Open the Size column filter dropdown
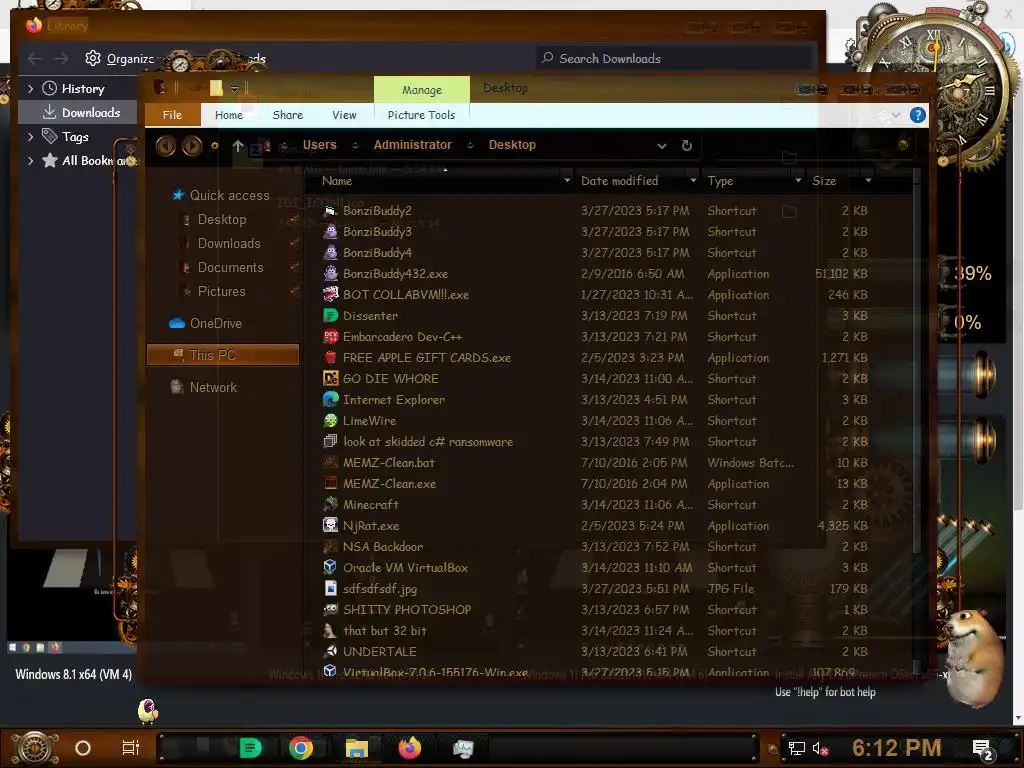Viewport: 1024px width, 768px height. click(x=868, y=181)
